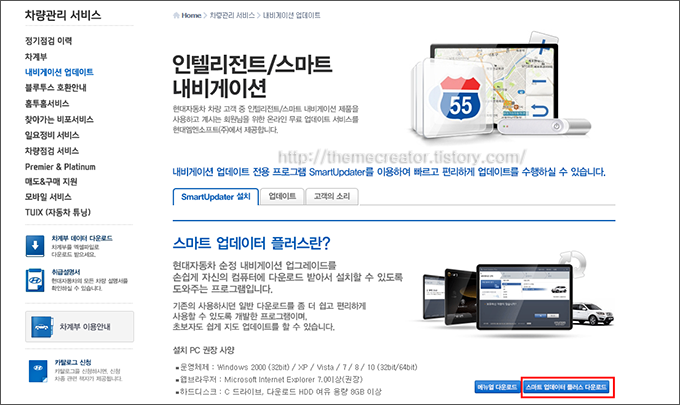Open 모바일 서비스 in the sidebar
Viewport: 680px width, 405px height.
pos(48,197)
